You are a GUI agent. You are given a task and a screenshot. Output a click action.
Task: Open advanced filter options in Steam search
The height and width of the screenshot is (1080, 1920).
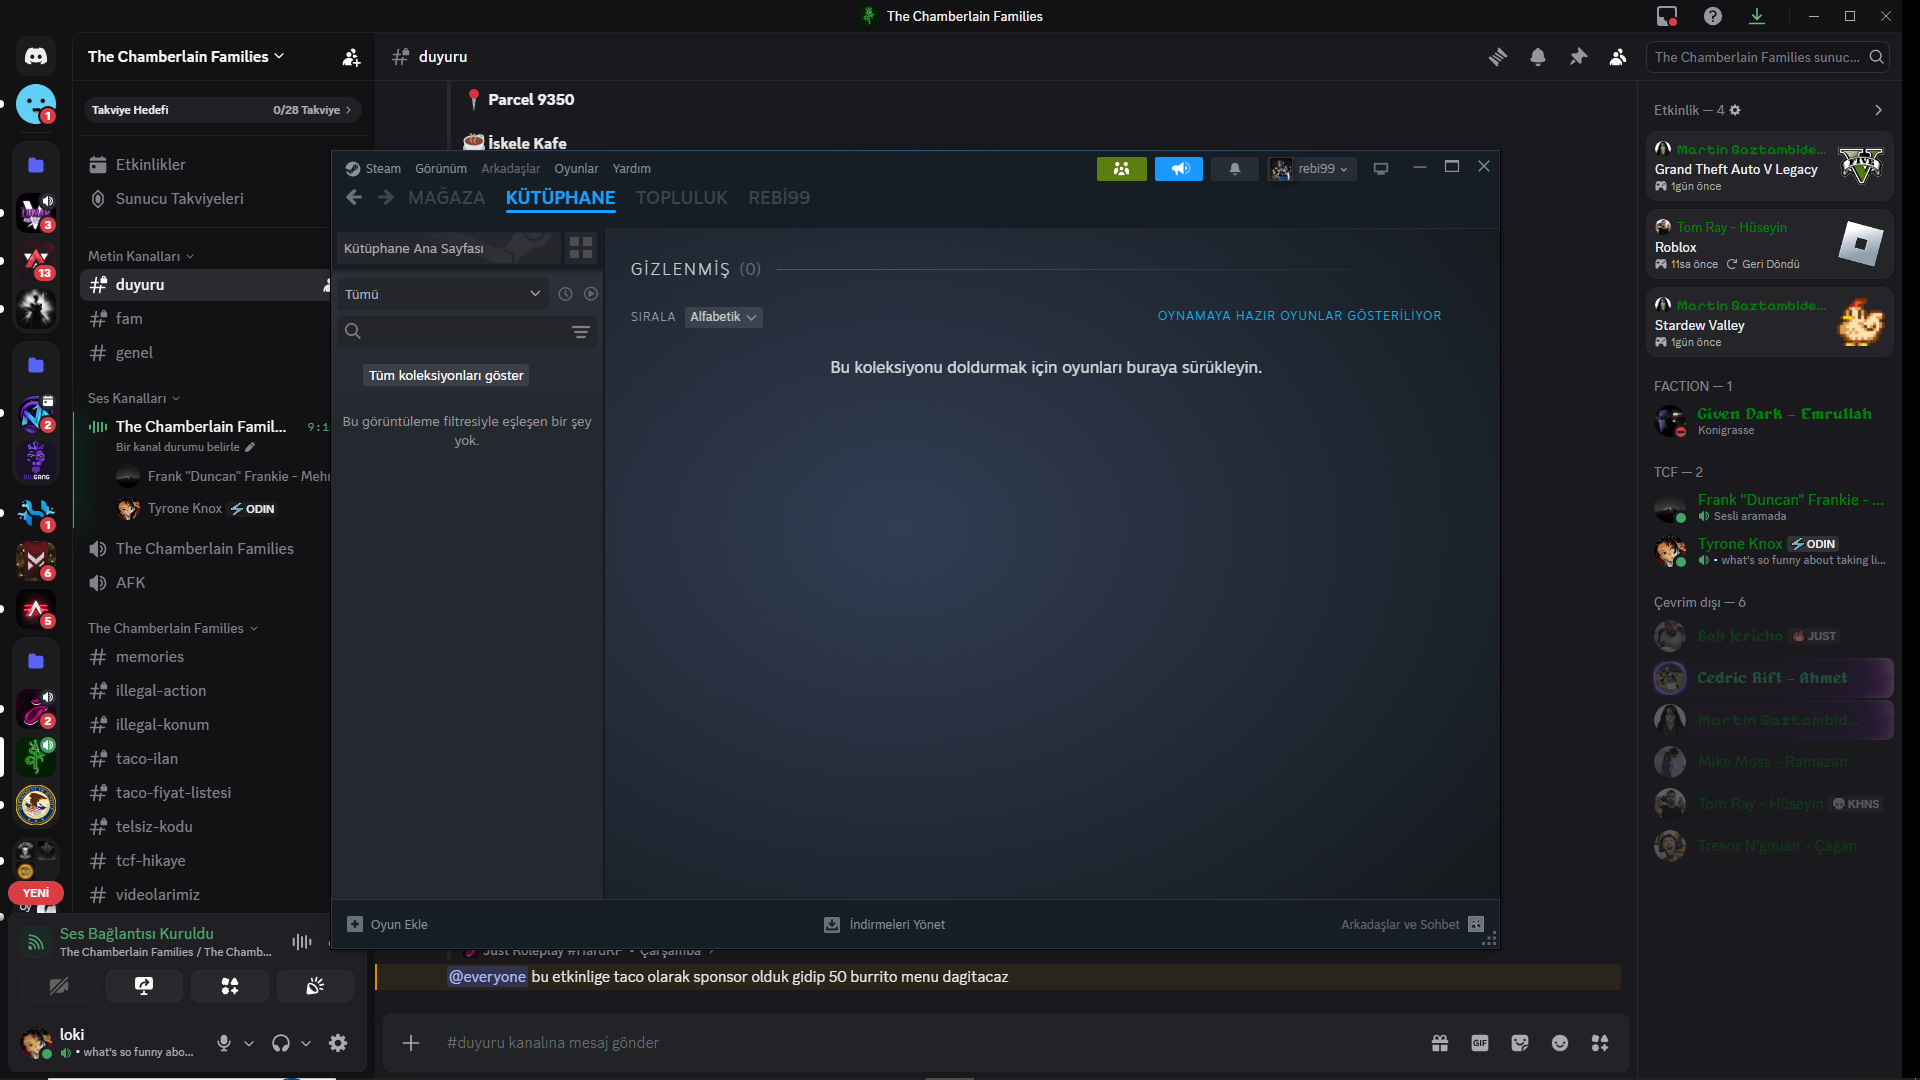[x=581, y=332]
